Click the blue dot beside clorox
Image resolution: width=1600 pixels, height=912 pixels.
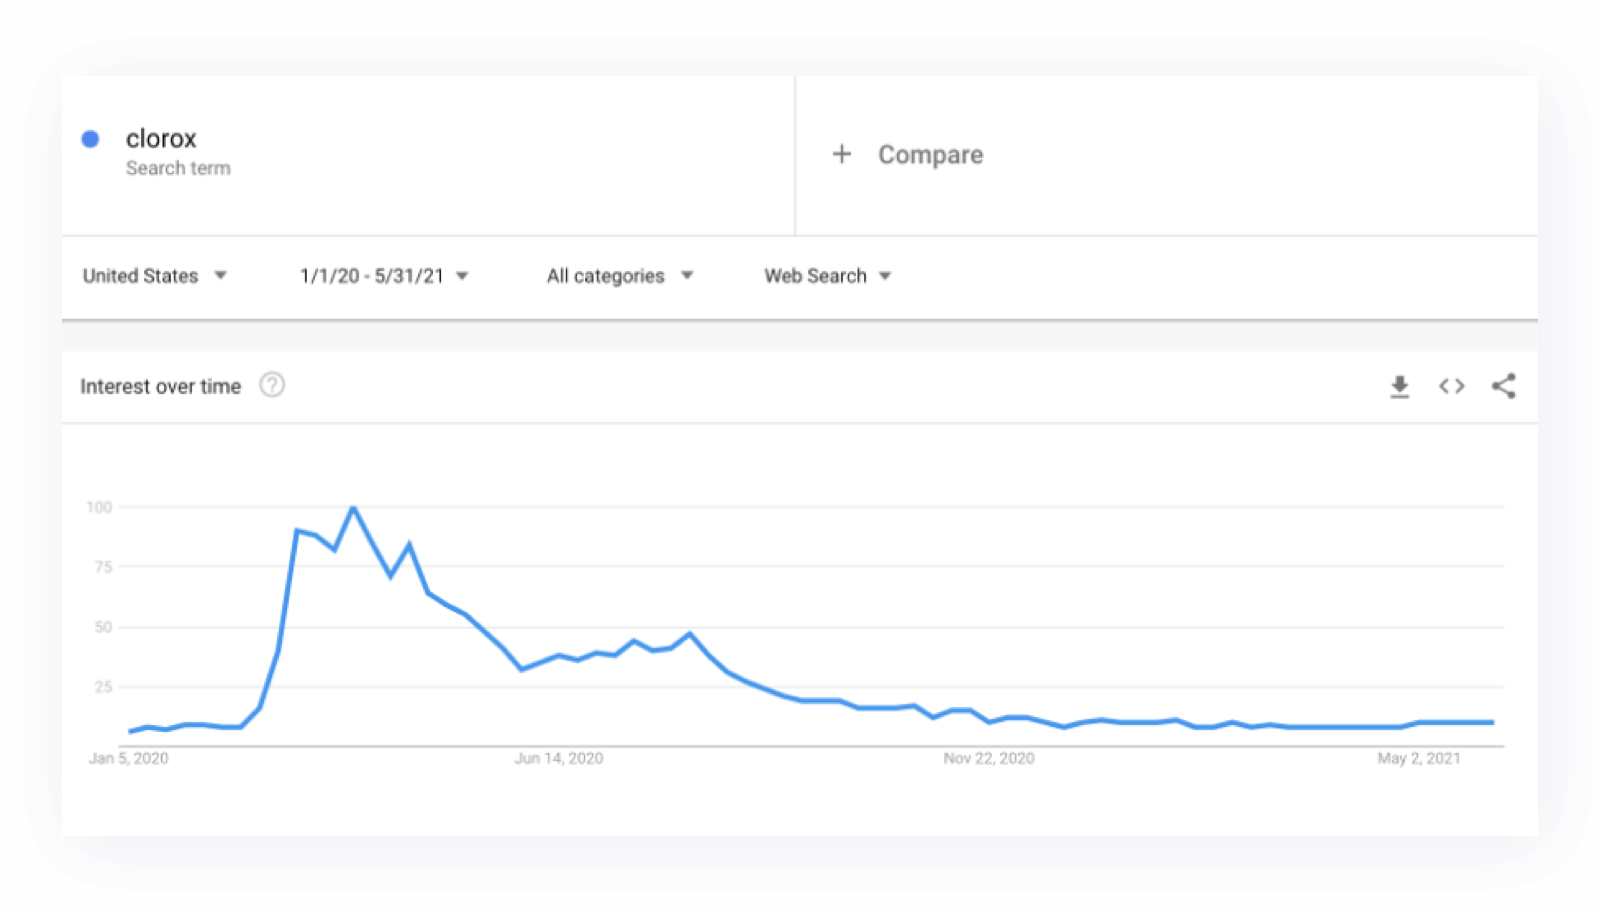(x=90, y=139)
